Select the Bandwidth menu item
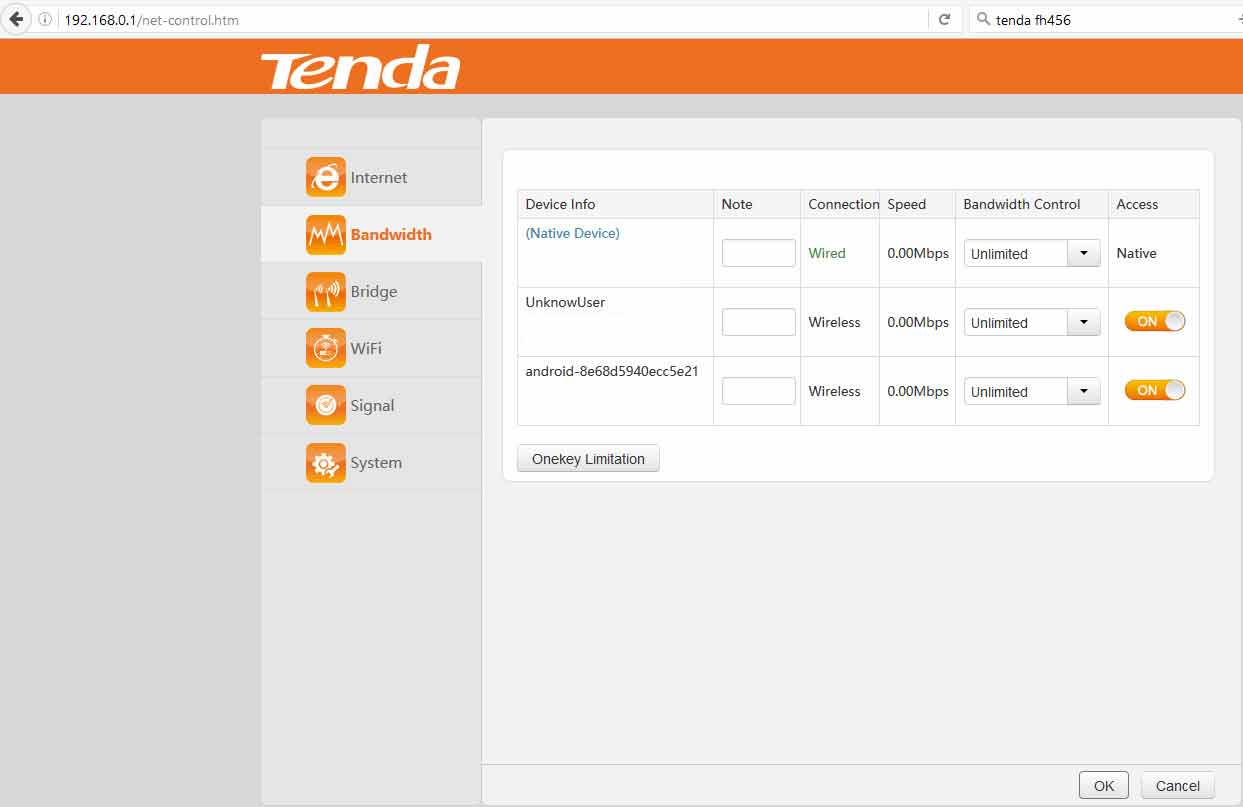1243x807 pixels. [371, 234]
